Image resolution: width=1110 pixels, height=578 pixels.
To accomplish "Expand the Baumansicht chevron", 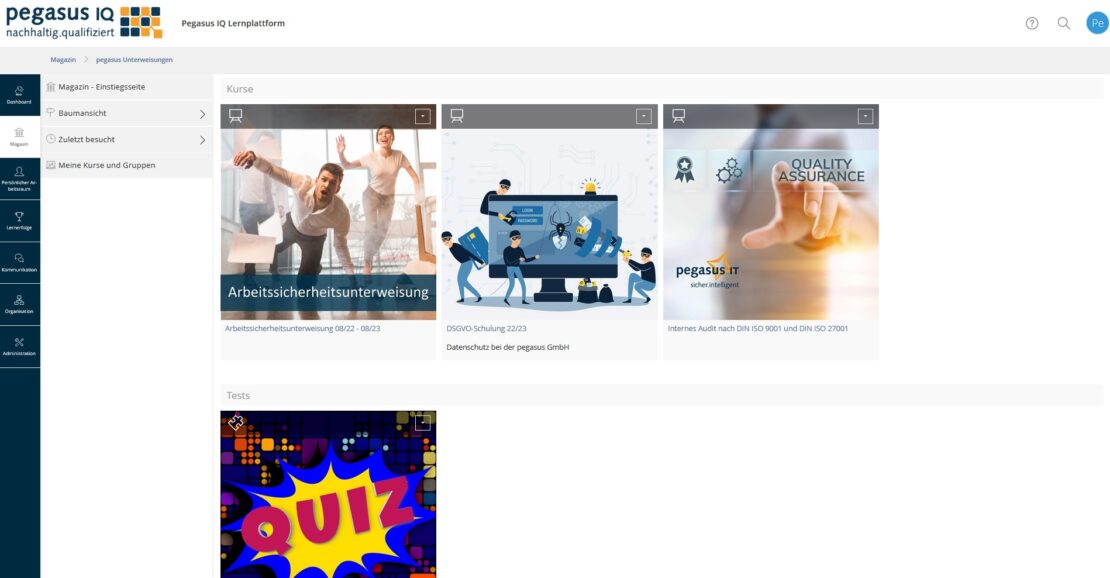I will pyautogui.click(x=202, y=114).
